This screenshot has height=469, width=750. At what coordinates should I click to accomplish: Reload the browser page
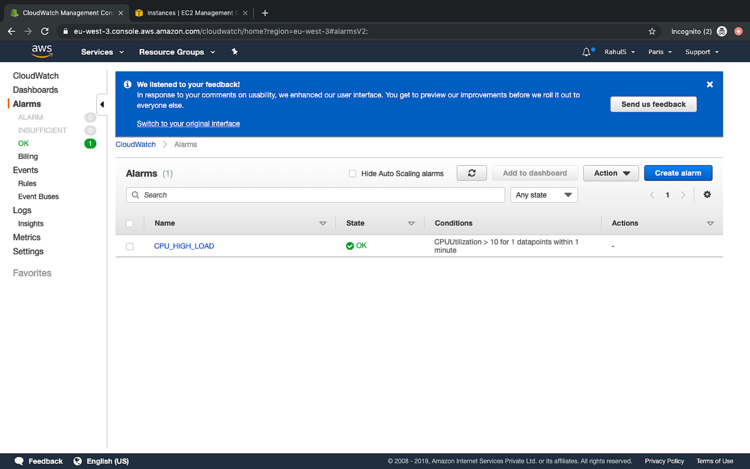[45, 31]
